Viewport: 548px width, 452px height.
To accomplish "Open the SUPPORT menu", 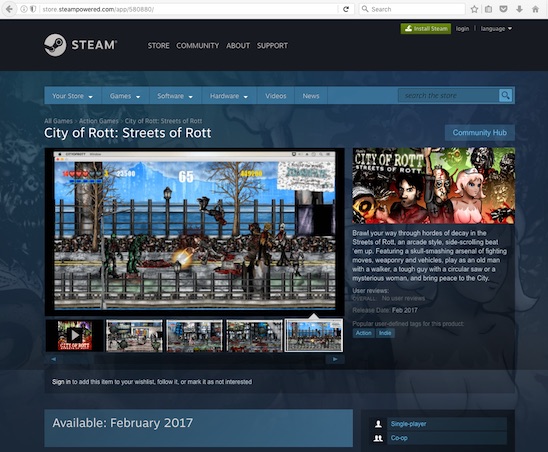I will pos(272,45).
